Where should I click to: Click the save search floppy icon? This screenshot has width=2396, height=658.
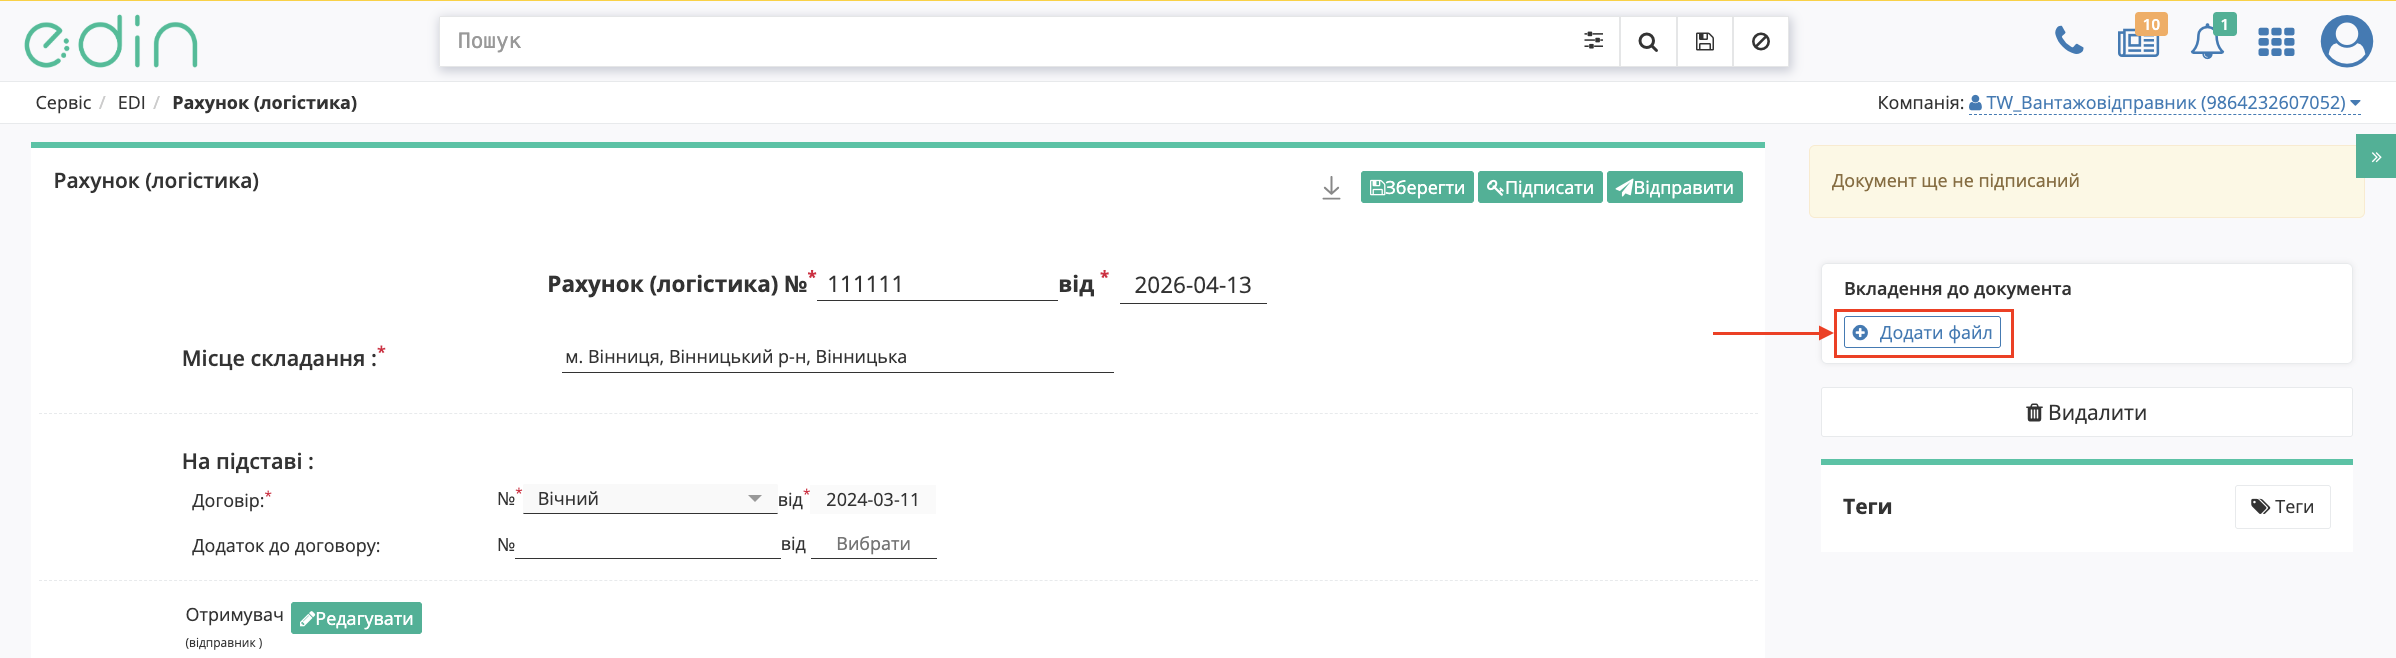click(1705, 41)
